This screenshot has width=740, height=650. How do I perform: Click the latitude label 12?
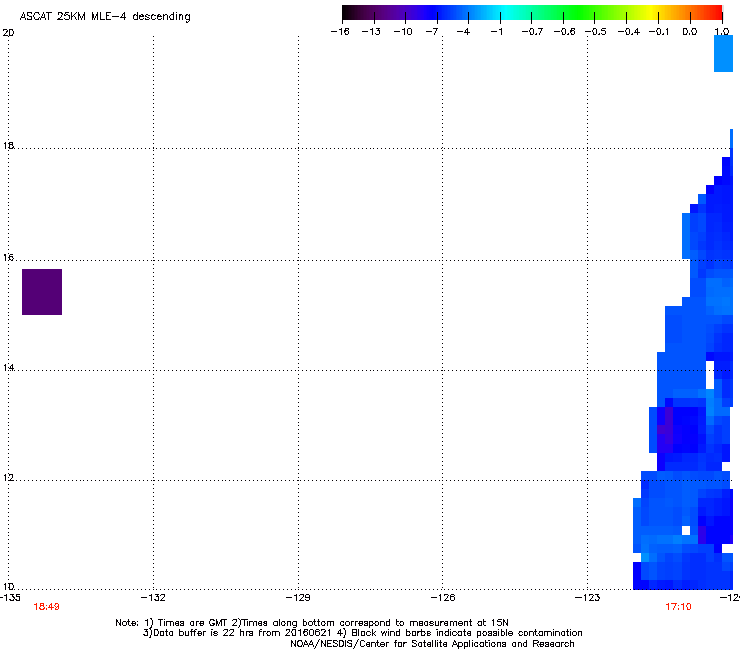[8, 478]
